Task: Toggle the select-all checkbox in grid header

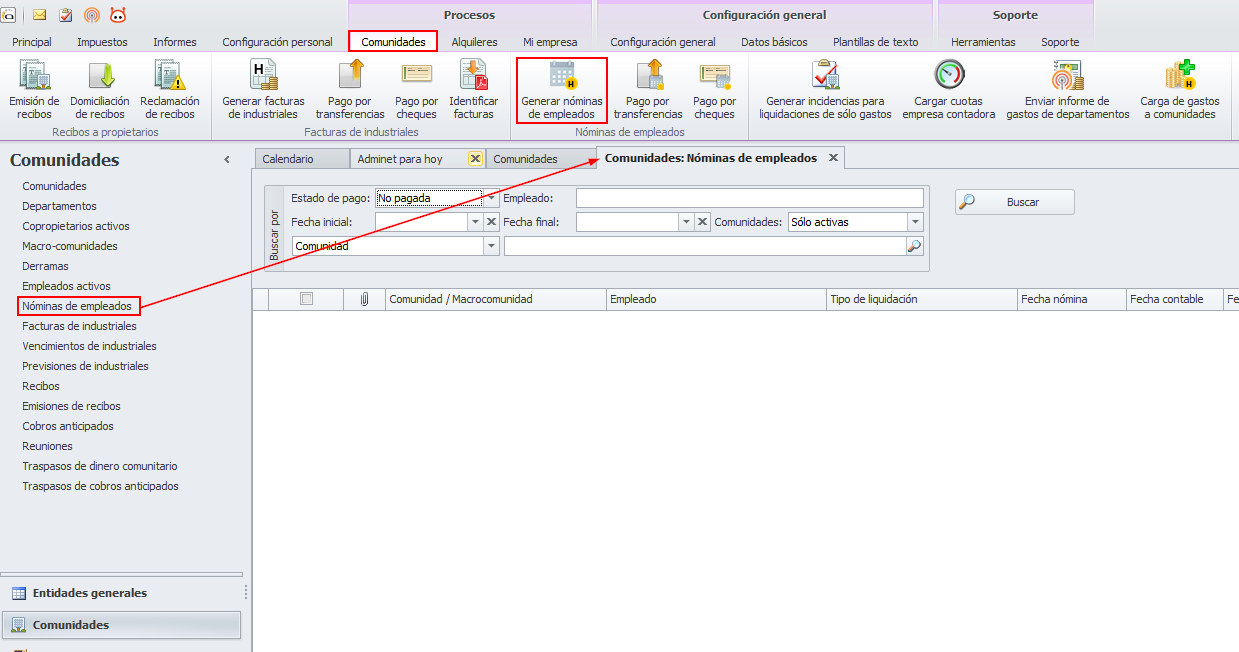Action: pyautogui.click(x=307, y=298)
